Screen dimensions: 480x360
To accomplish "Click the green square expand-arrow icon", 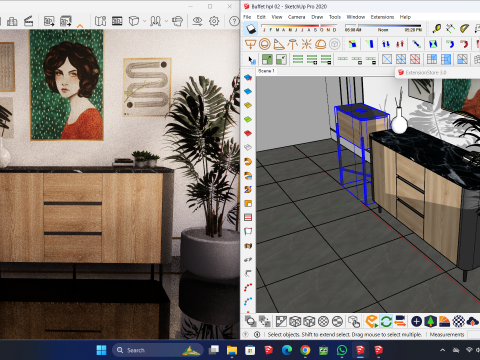I will (267, 60).
